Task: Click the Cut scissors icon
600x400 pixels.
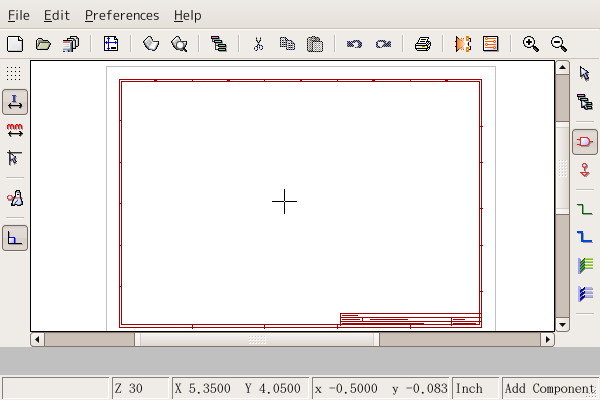Action: (x=258, y=44)
